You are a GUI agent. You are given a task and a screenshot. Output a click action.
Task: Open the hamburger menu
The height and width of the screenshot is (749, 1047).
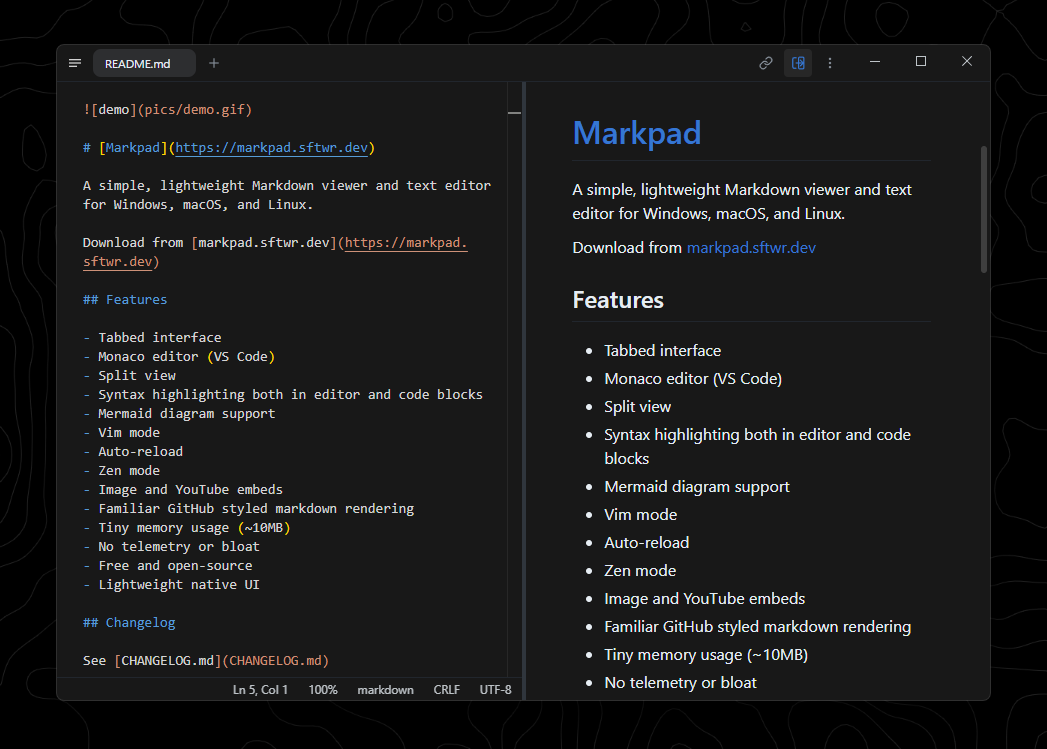coord(74,62)
